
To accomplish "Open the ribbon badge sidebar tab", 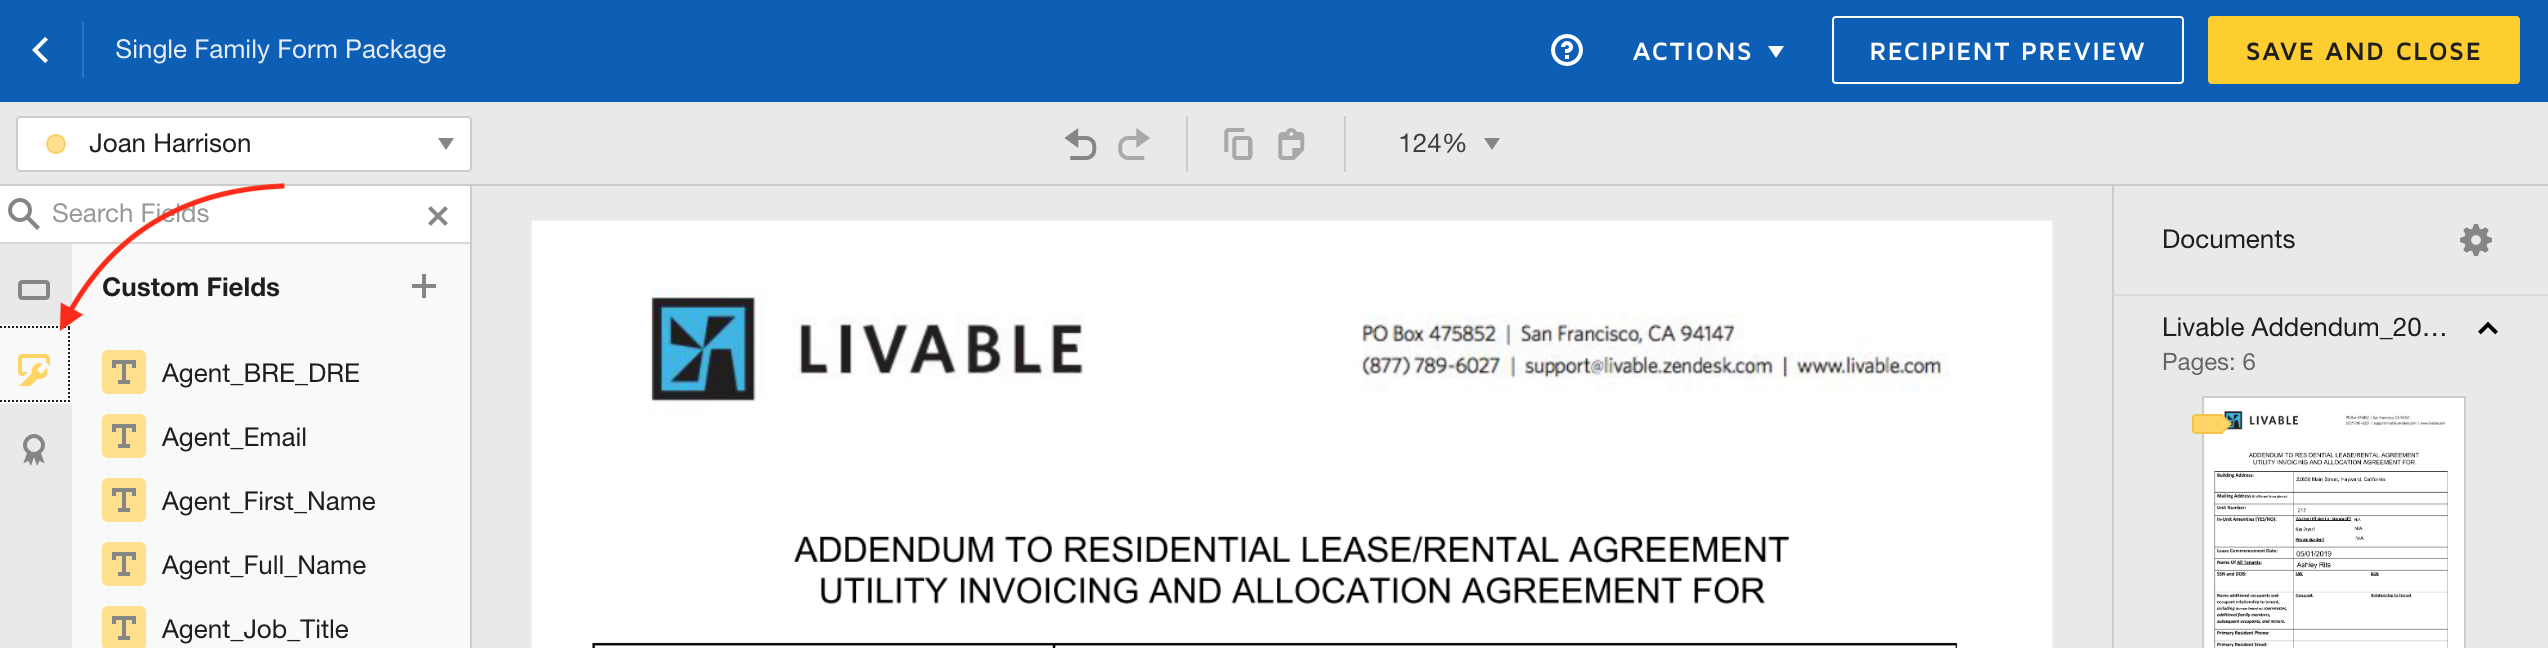I will pyautogui.click(x=34, y=450).
